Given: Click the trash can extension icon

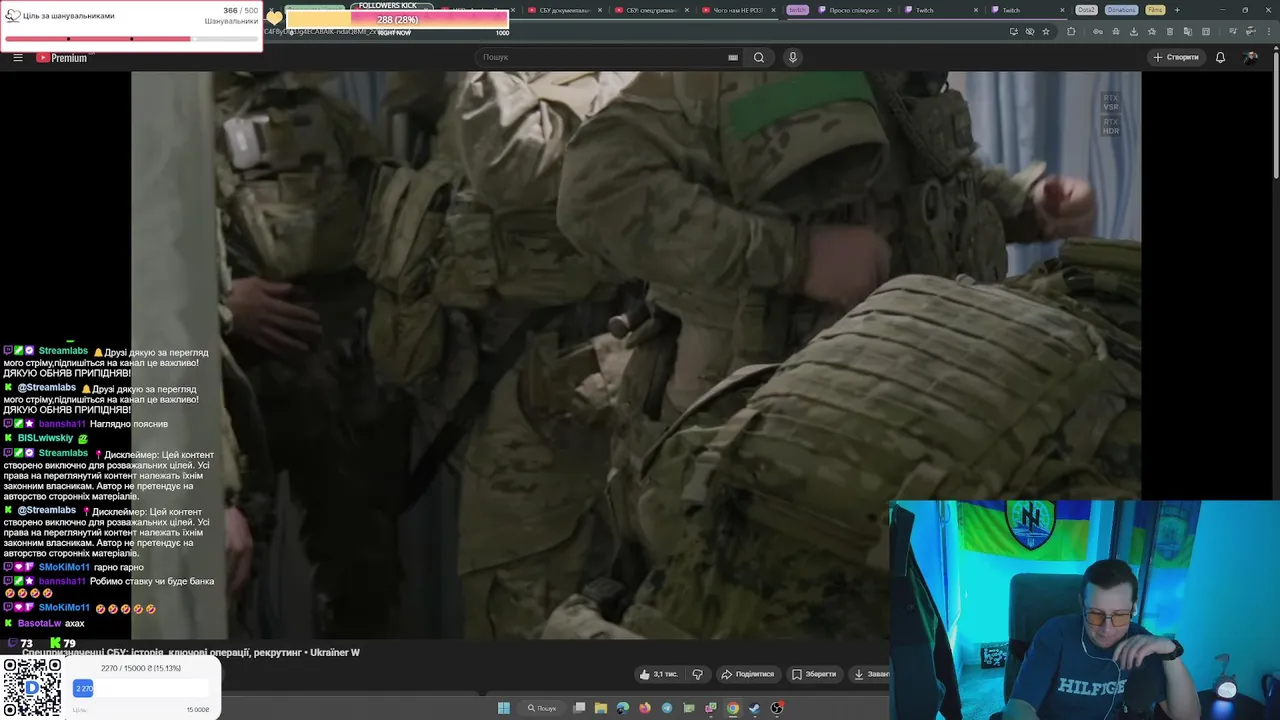Looking at the screenshot, I should 1169,31.
